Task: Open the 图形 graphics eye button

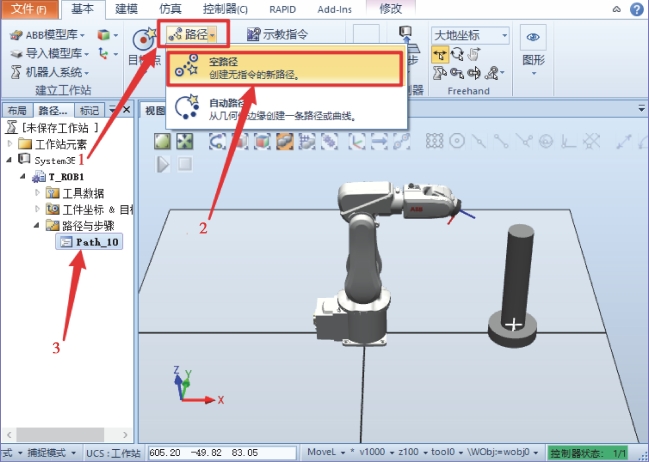Action: (533, 37)
